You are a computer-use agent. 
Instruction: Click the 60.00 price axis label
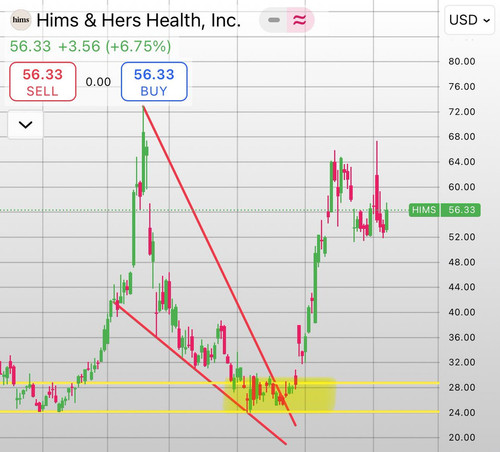tap(462, 187)
